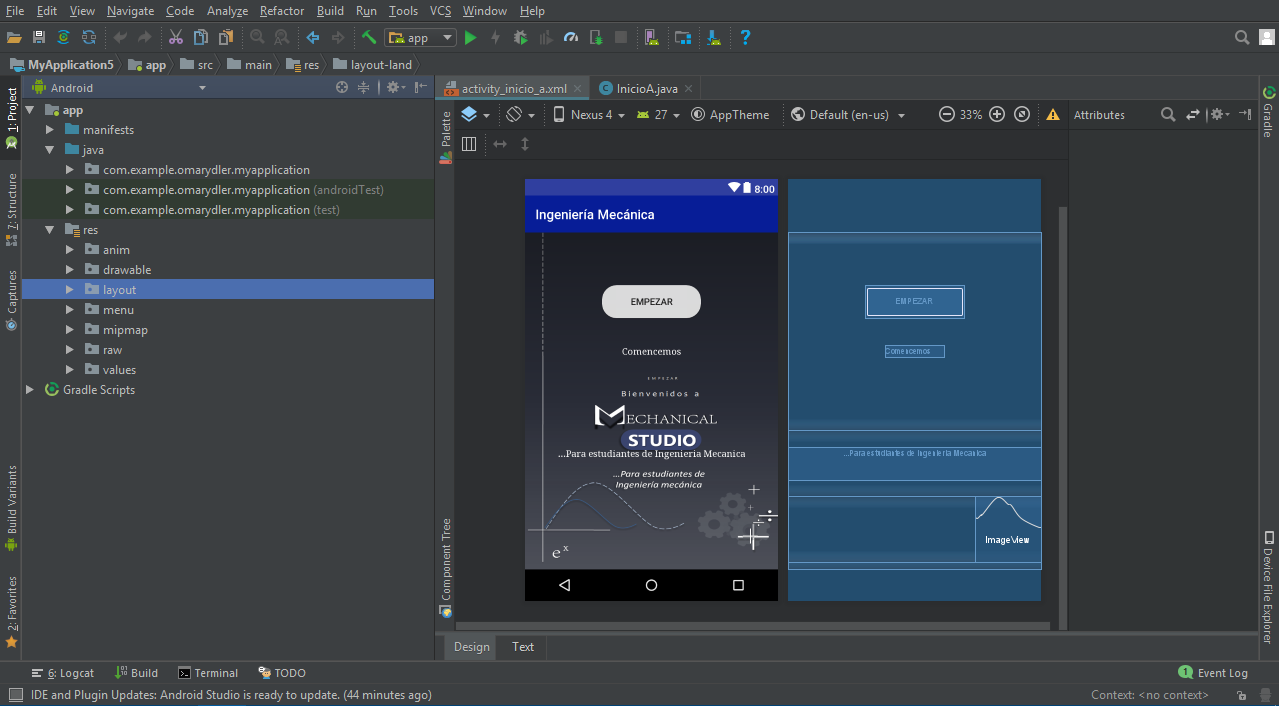Open the Terminal tool window
1279x706 pixels.
coord(208,673)
